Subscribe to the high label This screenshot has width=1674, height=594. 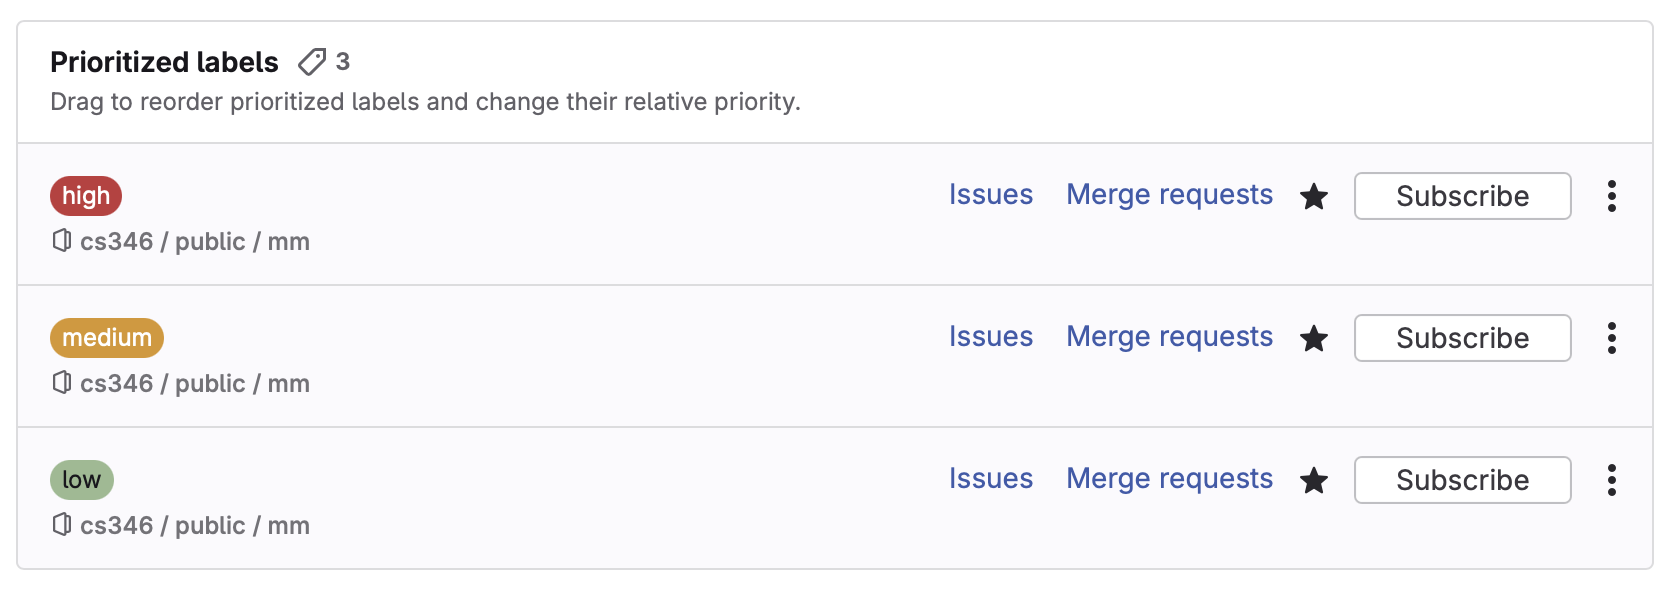pos(1462,196)
